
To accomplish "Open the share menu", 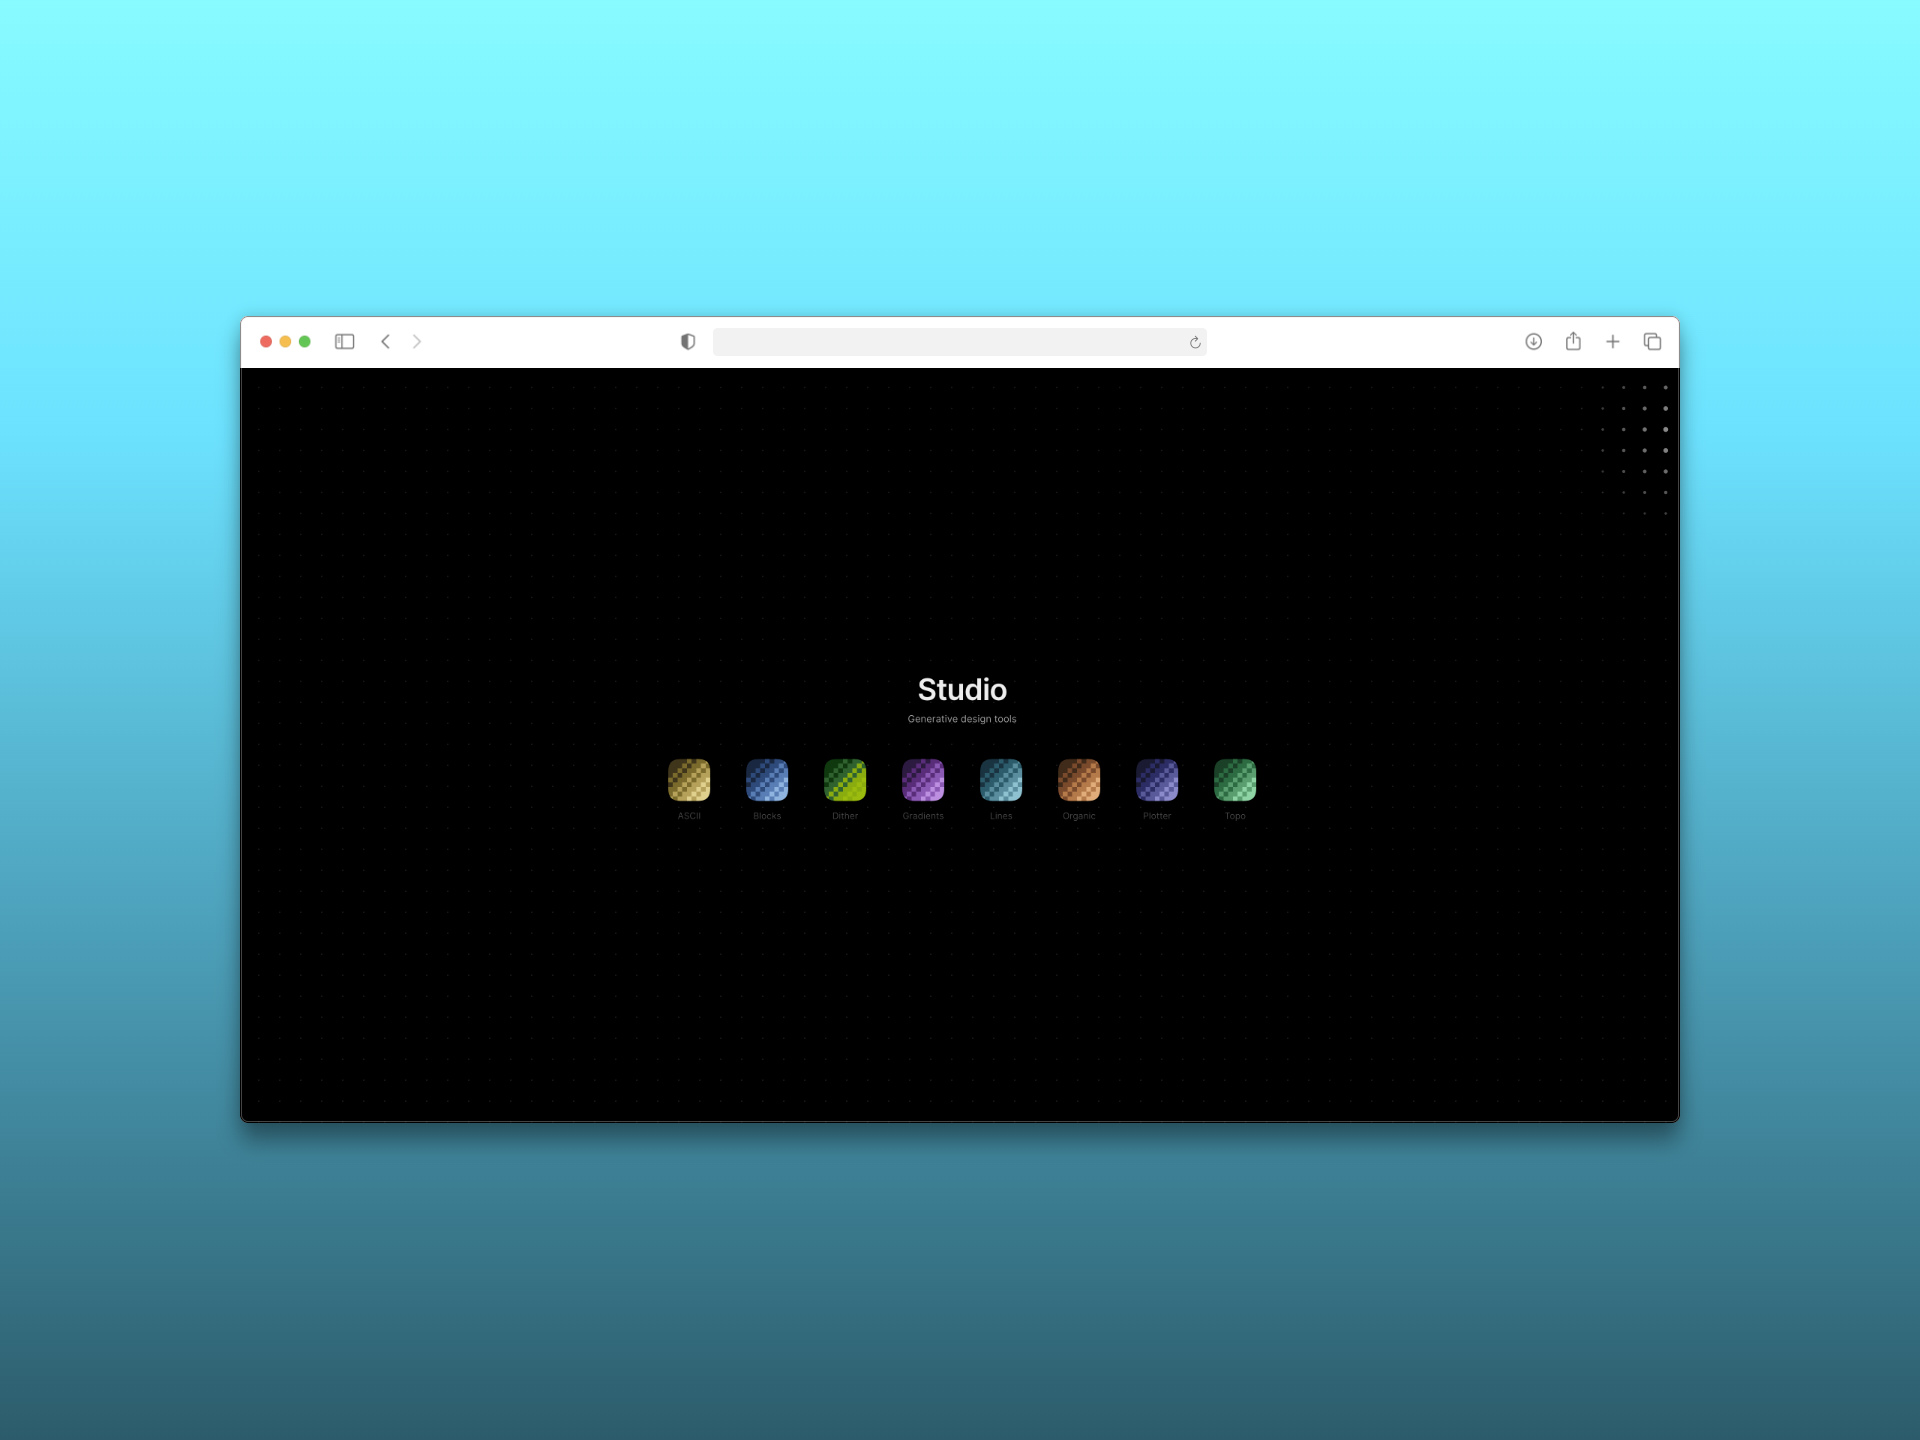I will (1573, 342).
